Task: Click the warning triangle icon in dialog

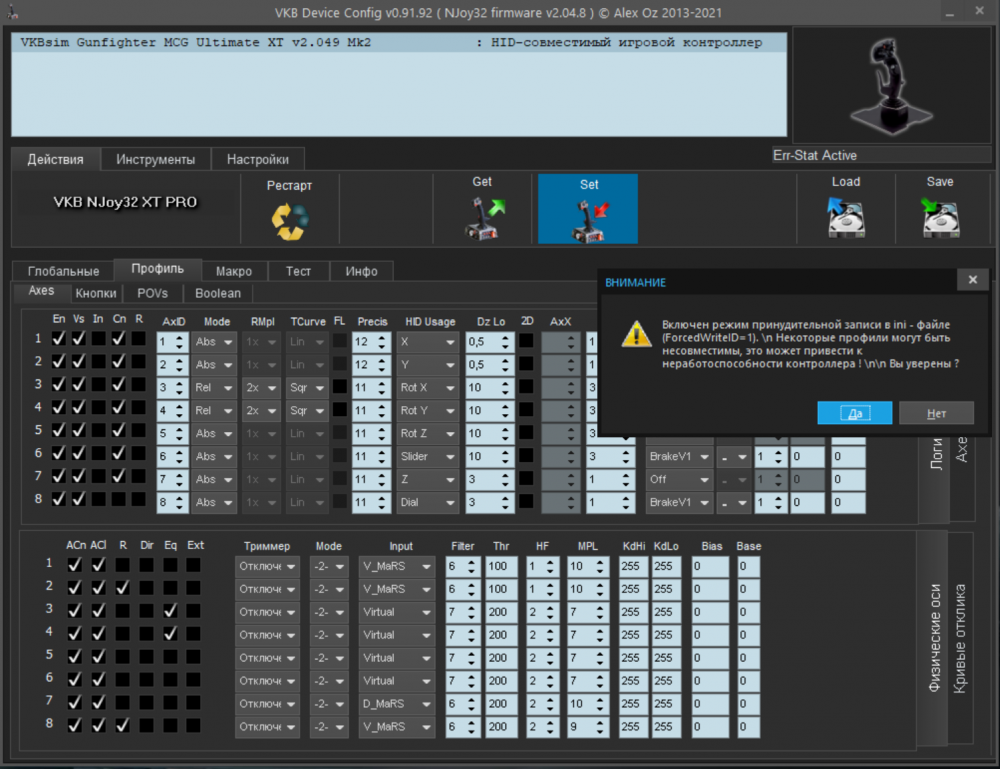Action: [x=636, y=334]
